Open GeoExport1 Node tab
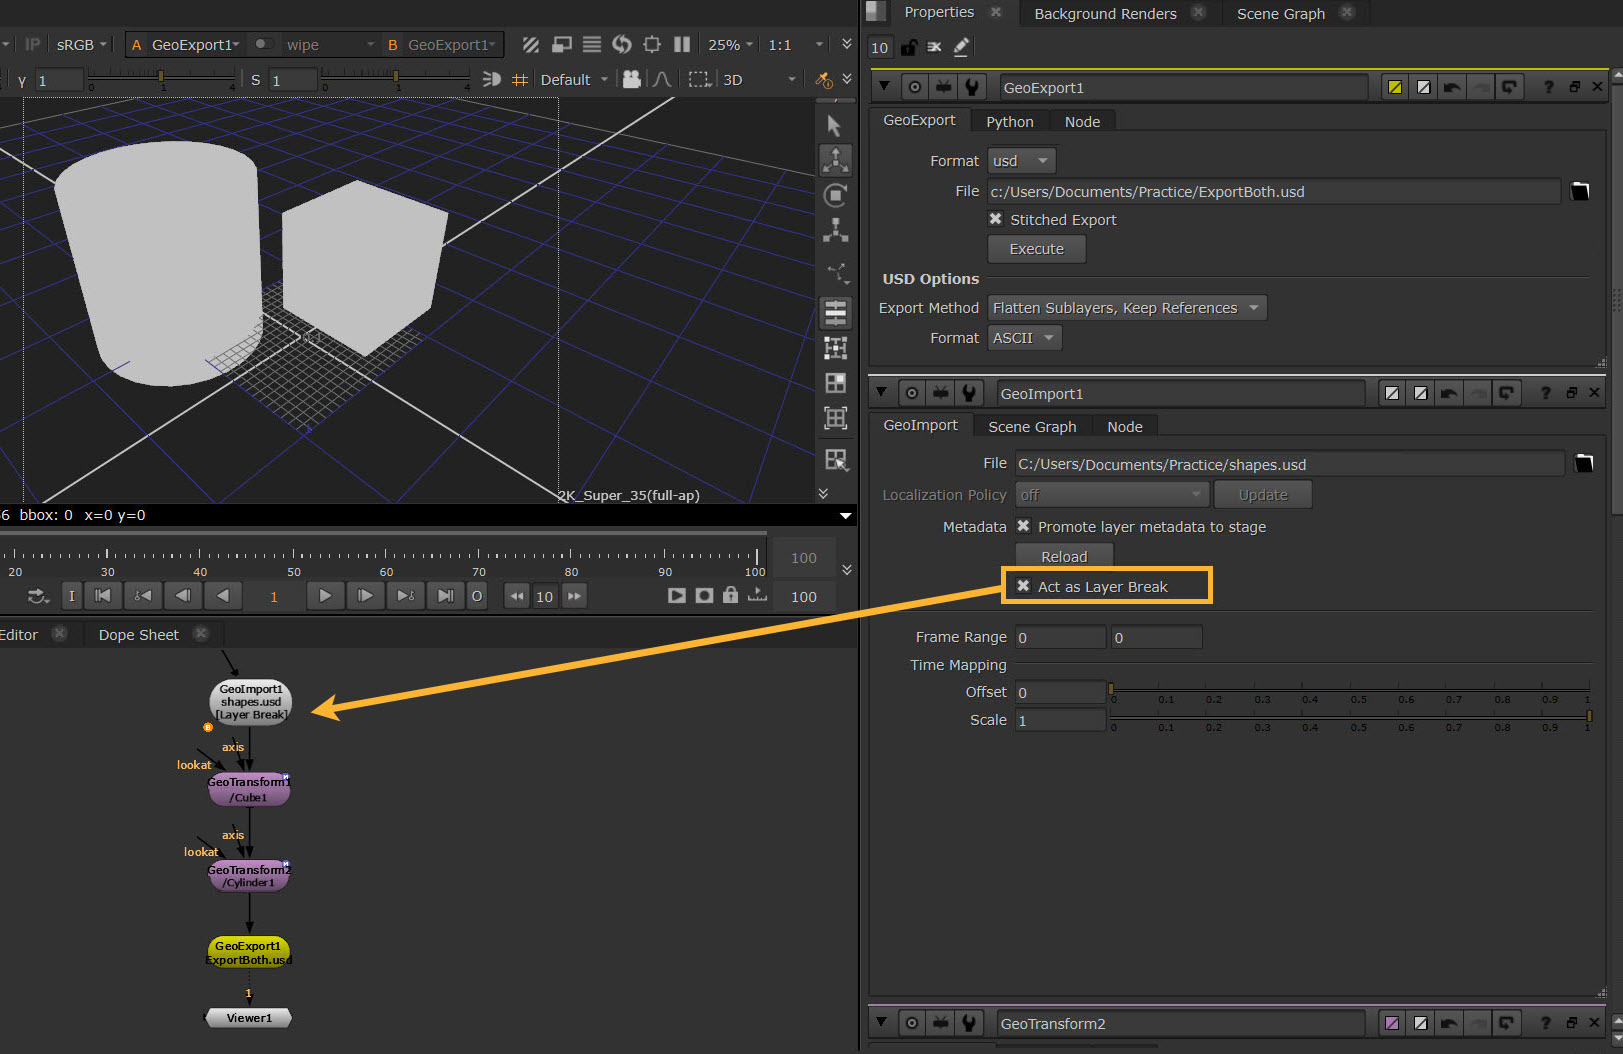 [1082, 121]
